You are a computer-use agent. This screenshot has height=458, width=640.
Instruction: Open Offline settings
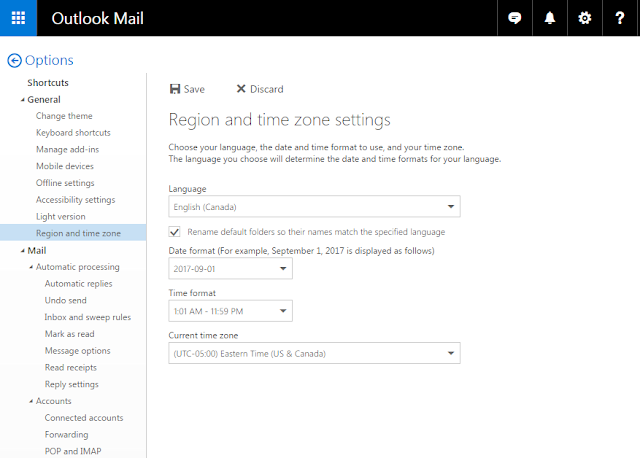pos(65,183)
